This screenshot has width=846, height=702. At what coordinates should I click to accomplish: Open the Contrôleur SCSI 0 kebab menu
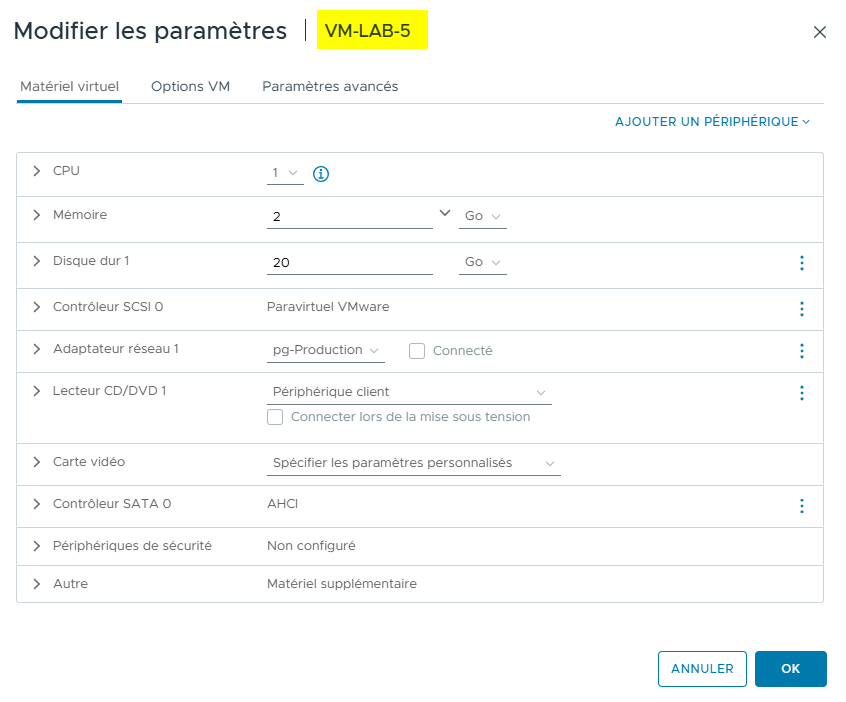[x=801, y=309]
